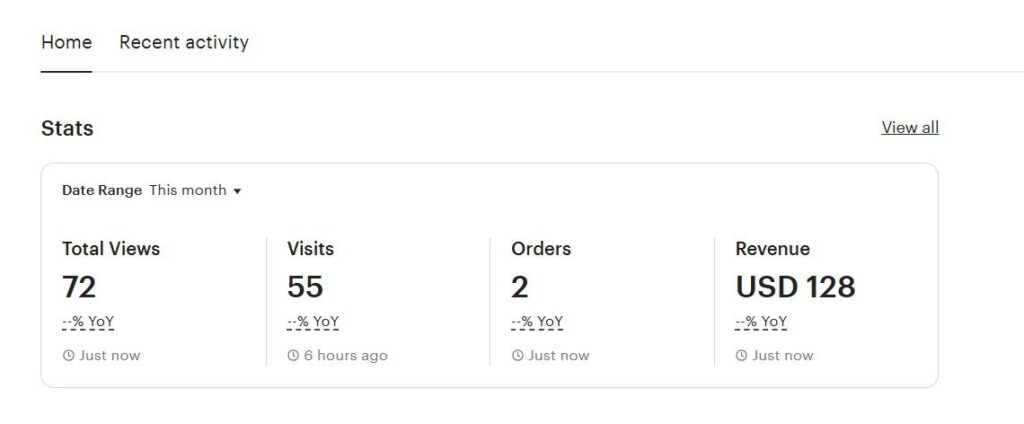Screen dimensions: 1024x424
Task: Click the clock icon under Revenue
Action: click(x=741, y=356)
